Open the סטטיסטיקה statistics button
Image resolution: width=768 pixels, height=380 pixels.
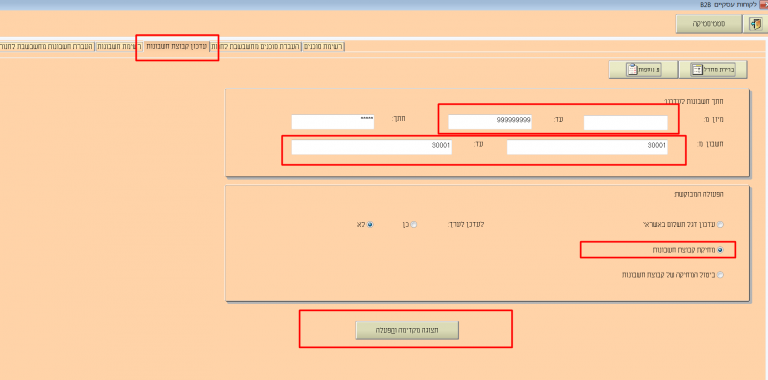click(709, 24)
